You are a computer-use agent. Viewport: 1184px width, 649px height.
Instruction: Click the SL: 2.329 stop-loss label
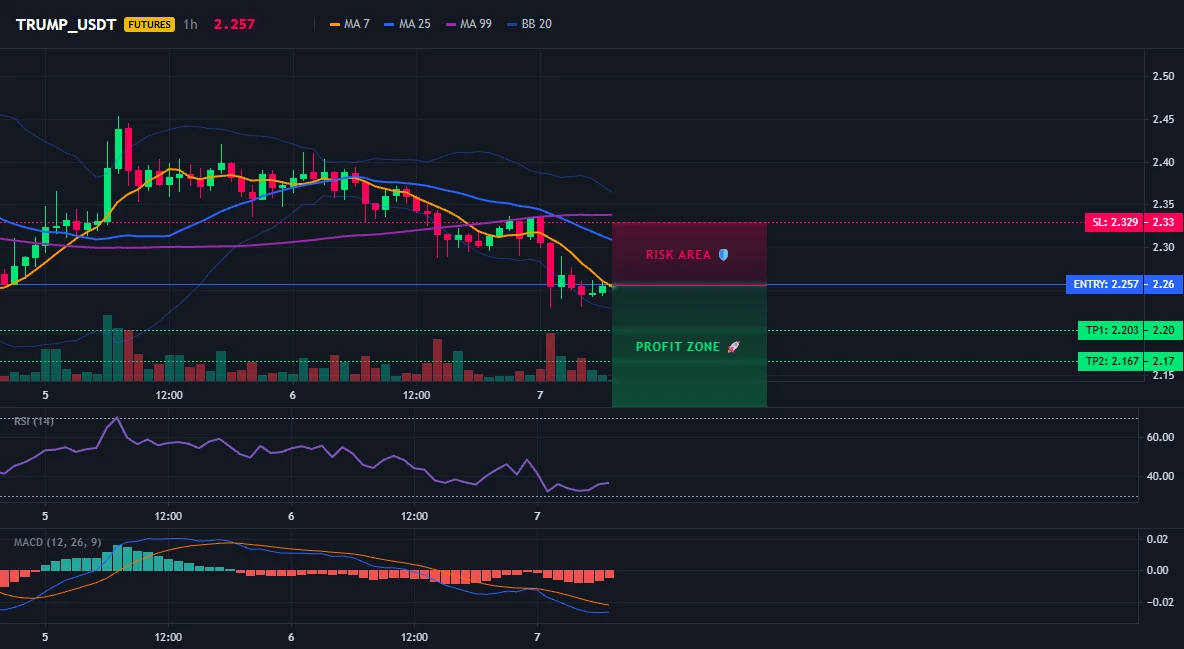click(x=1115, y=222)
